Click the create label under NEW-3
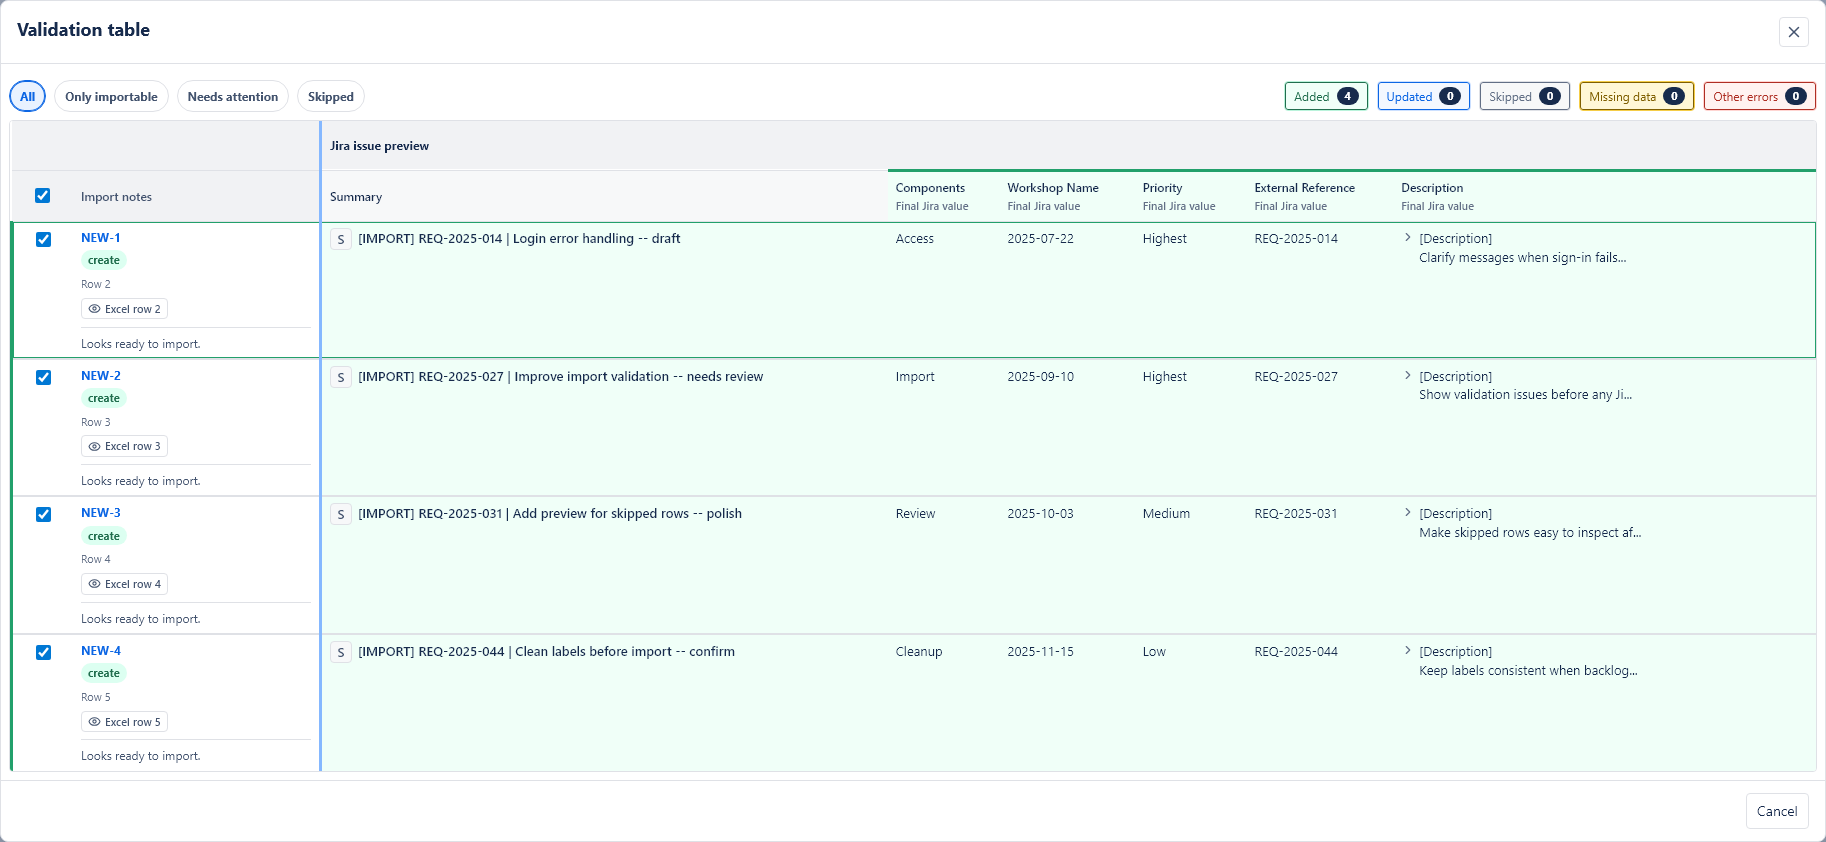 pyautogui.click(x=104, y=536)
